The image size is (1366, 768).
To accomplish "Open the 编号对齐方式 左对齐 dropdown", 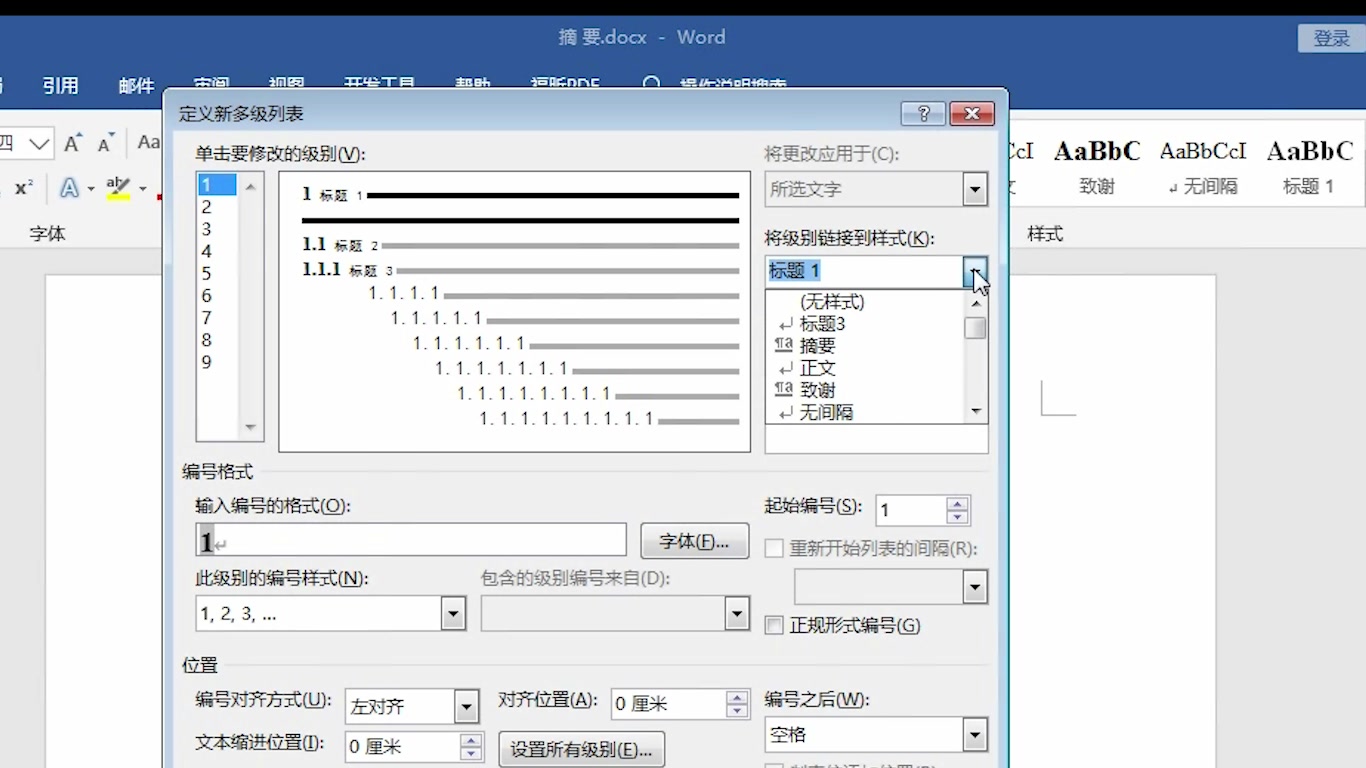I will coord(466,707).
